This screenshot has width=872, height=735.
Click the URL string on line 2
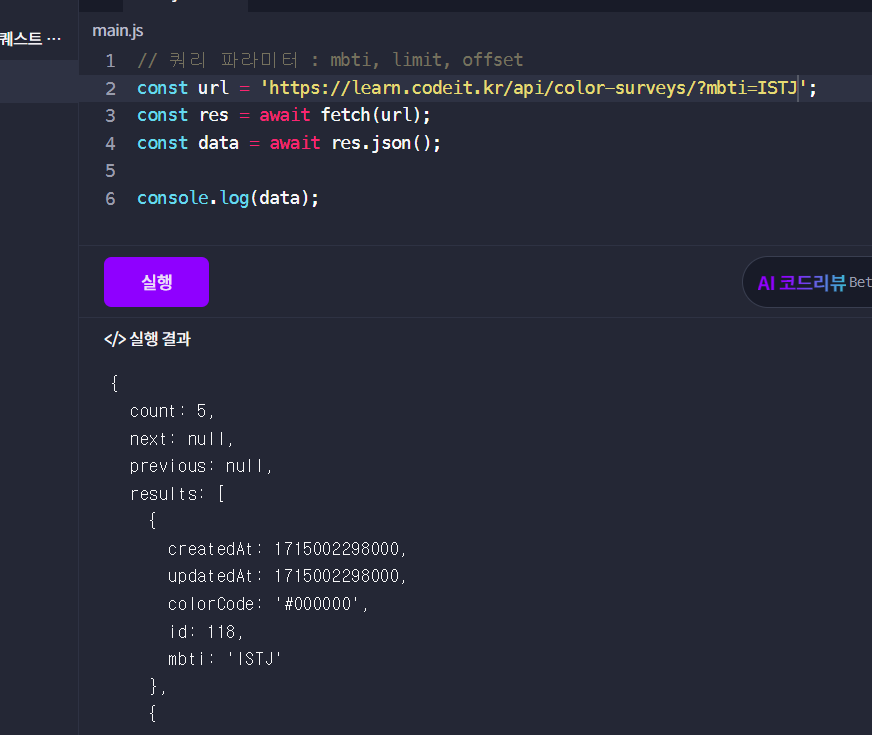533,88
